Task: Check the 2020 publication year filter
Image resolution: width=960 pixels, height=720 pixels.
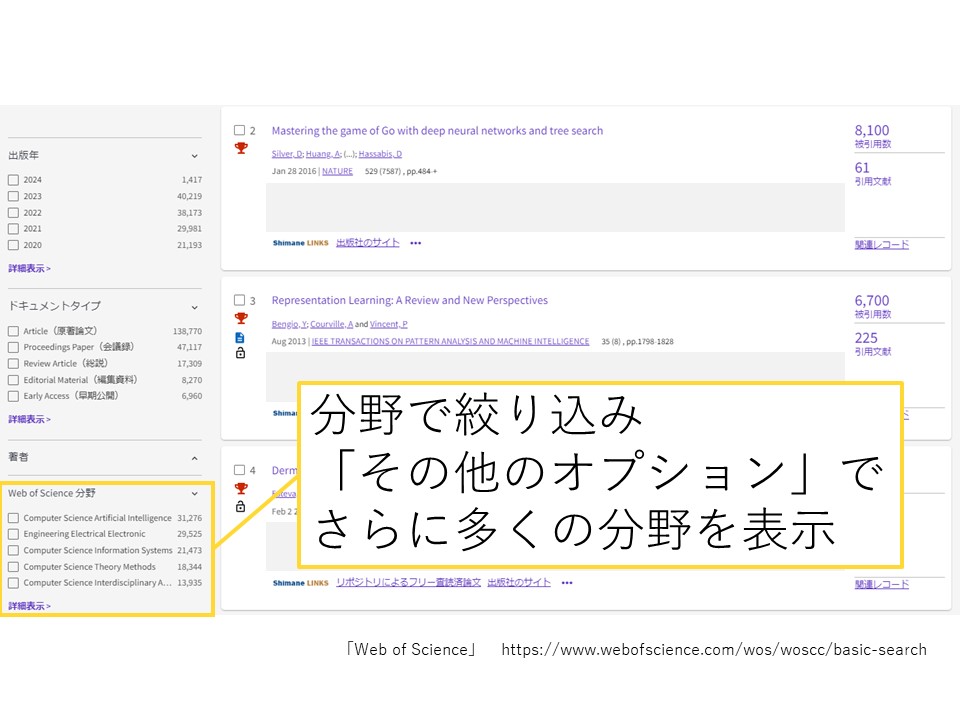Action: [x=13, y=246]
